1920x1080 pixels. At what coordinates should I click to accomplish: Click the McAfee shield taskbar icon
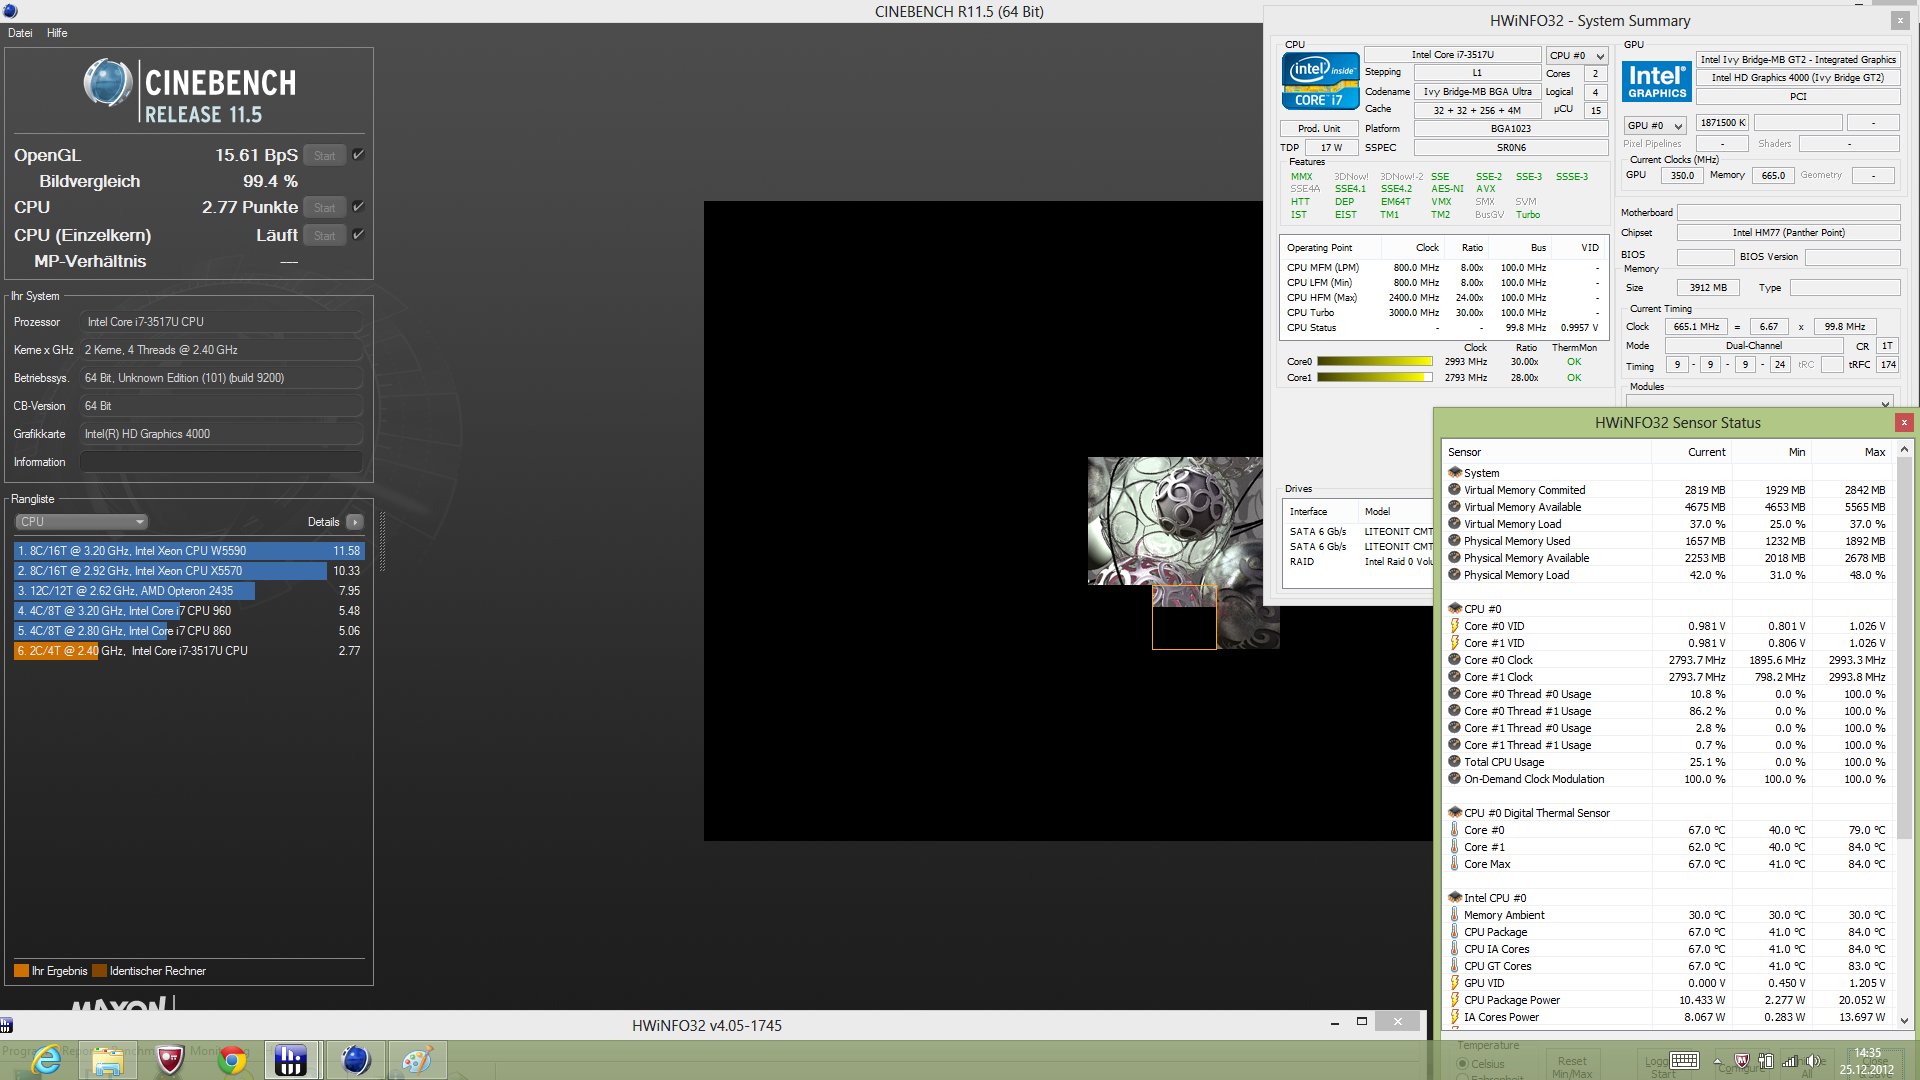pos(170,1060)
